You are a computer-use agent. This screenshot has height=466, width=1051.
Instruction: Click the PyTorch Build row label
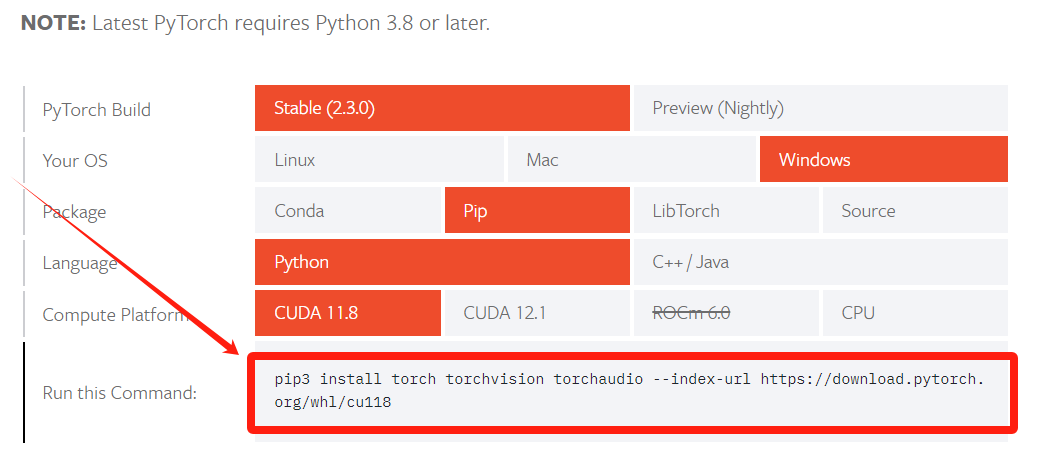(97, 110)
